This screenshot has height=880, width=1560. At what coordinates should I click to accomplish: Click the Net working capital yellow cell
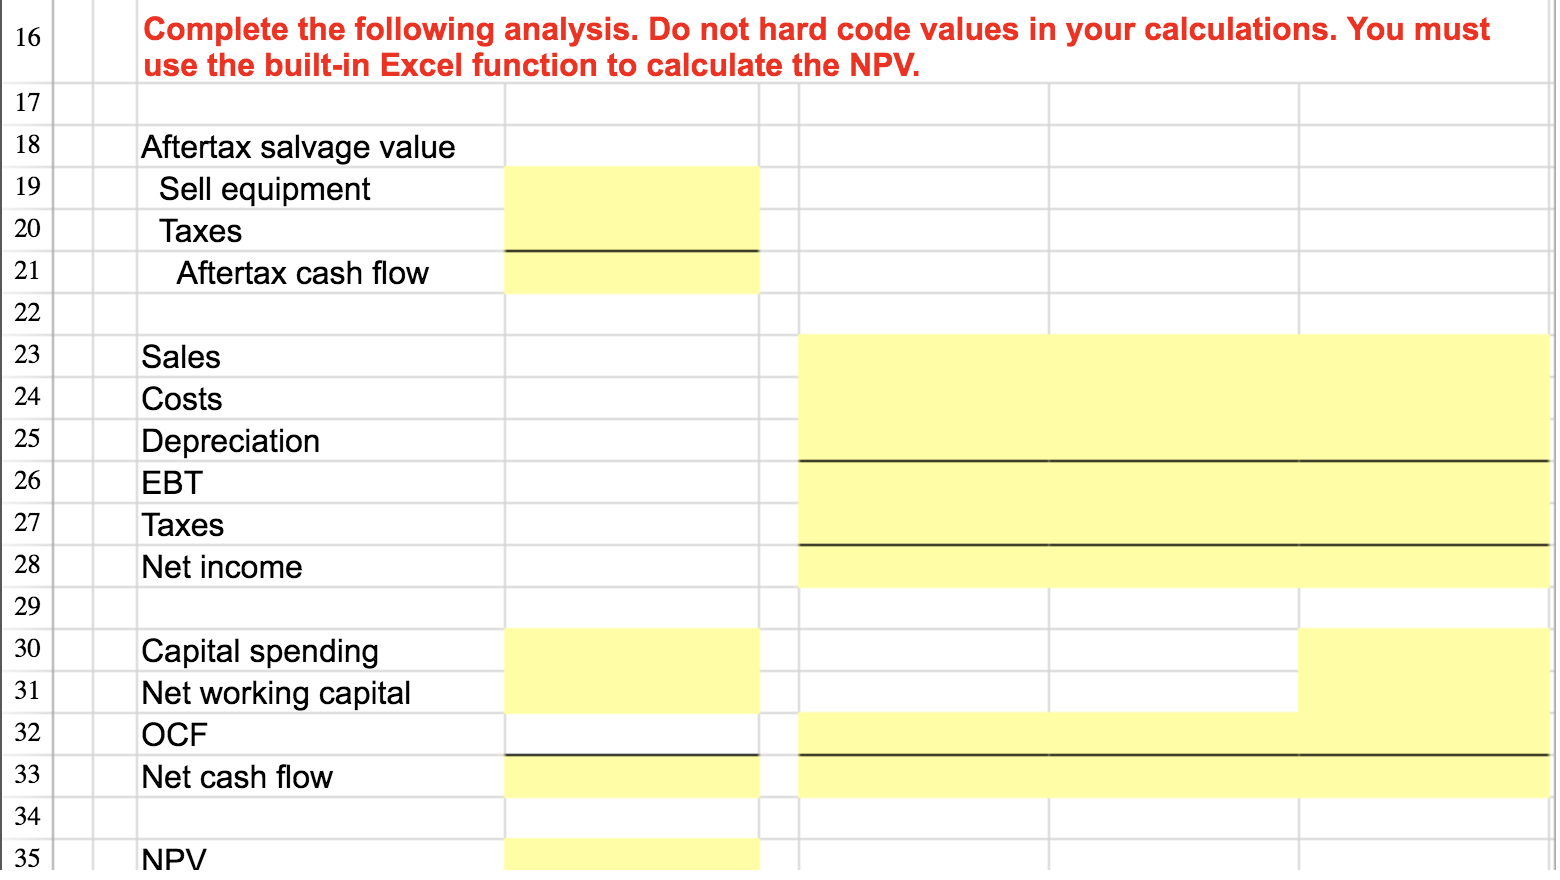(x=630, y=693)
